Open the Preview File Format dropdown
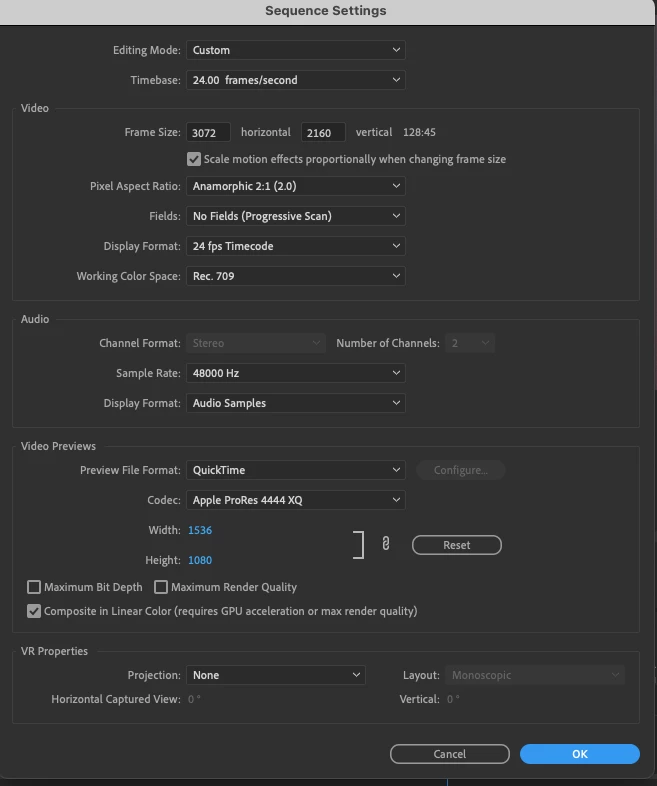657x786 pixels. click(296, 470)
